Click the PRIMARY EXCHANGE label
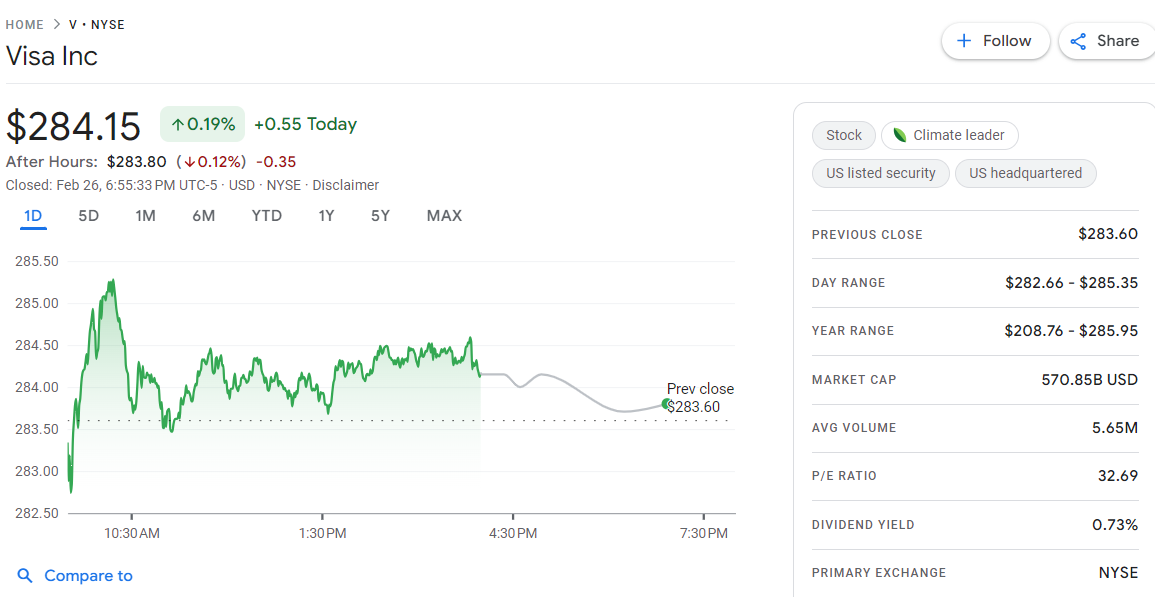The width and height of the screenshot is (1155, 597). click(879, 573)
